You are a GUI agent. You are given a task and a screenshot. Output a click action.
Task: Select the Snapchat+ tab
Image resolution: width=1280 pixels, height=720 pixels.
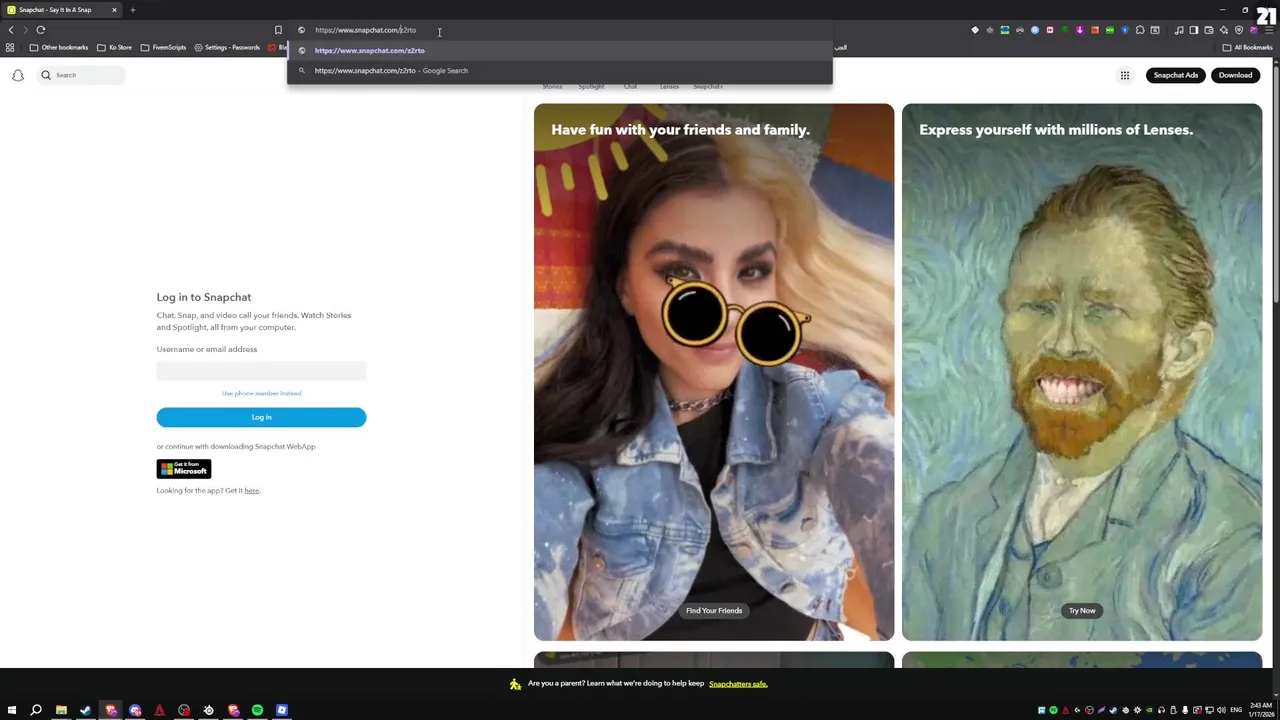(x=708, y=87)
